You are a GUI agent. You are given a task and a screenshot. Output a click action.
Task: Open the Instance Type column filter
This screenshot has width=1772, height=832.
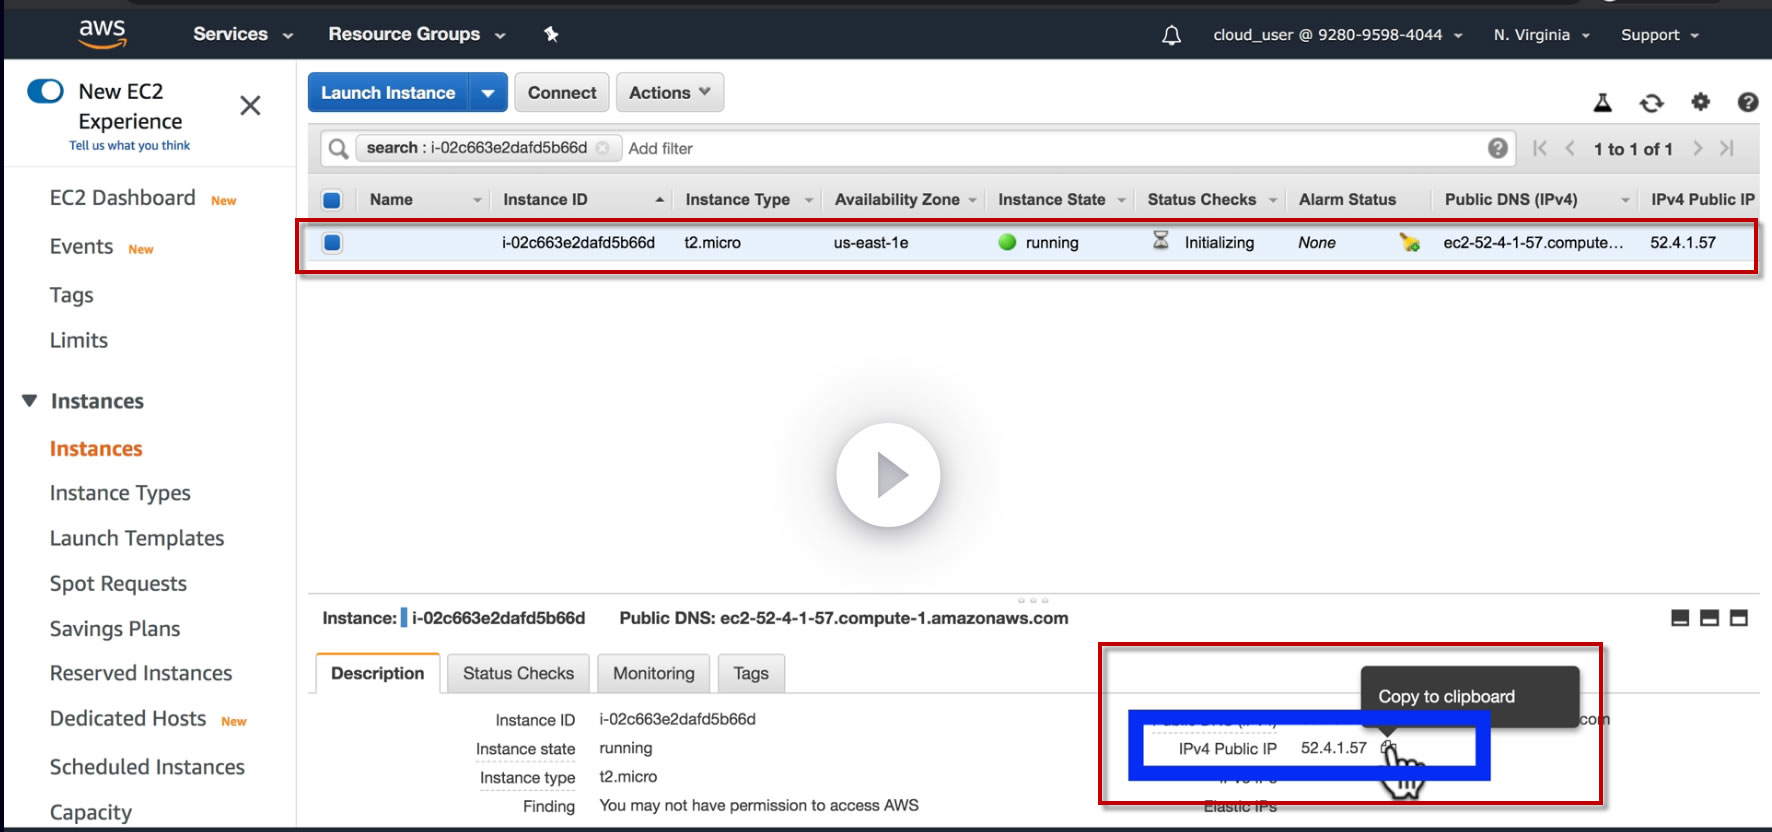(x=809, y=200)
